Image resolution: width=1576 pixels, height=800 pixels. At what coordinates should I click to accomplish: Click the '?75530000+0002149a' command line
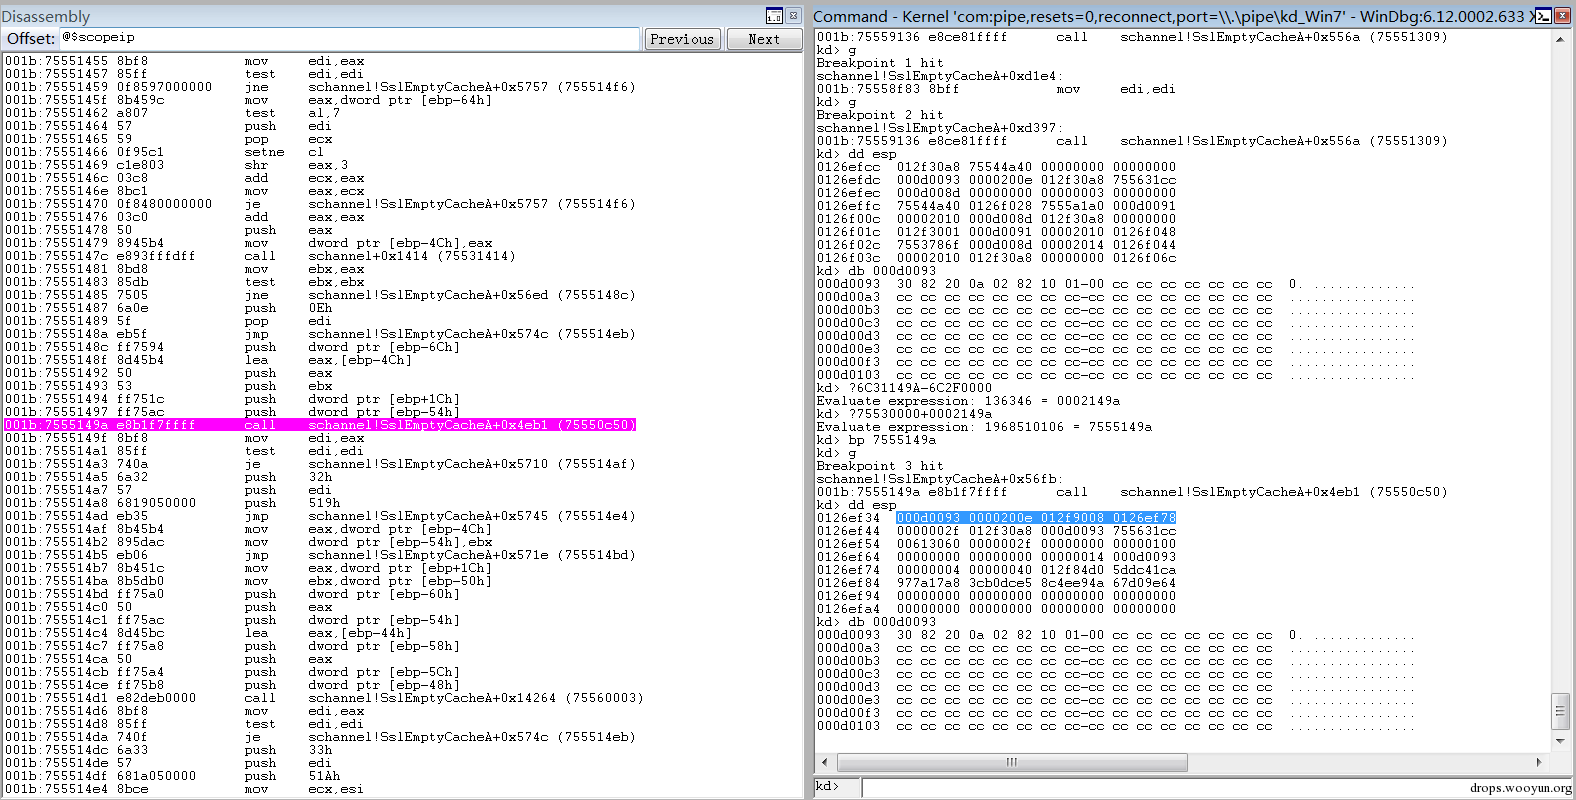[904, 414]
